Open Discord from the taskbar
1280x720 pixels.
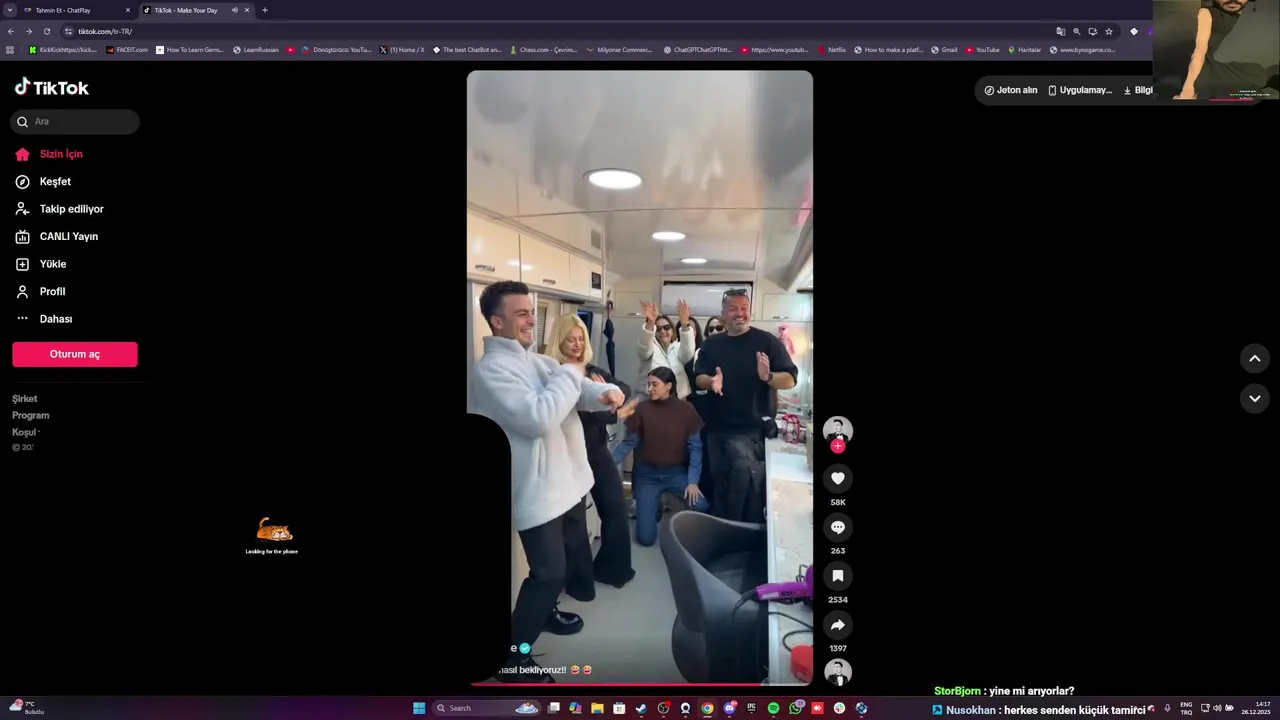[x=729, y=708]
